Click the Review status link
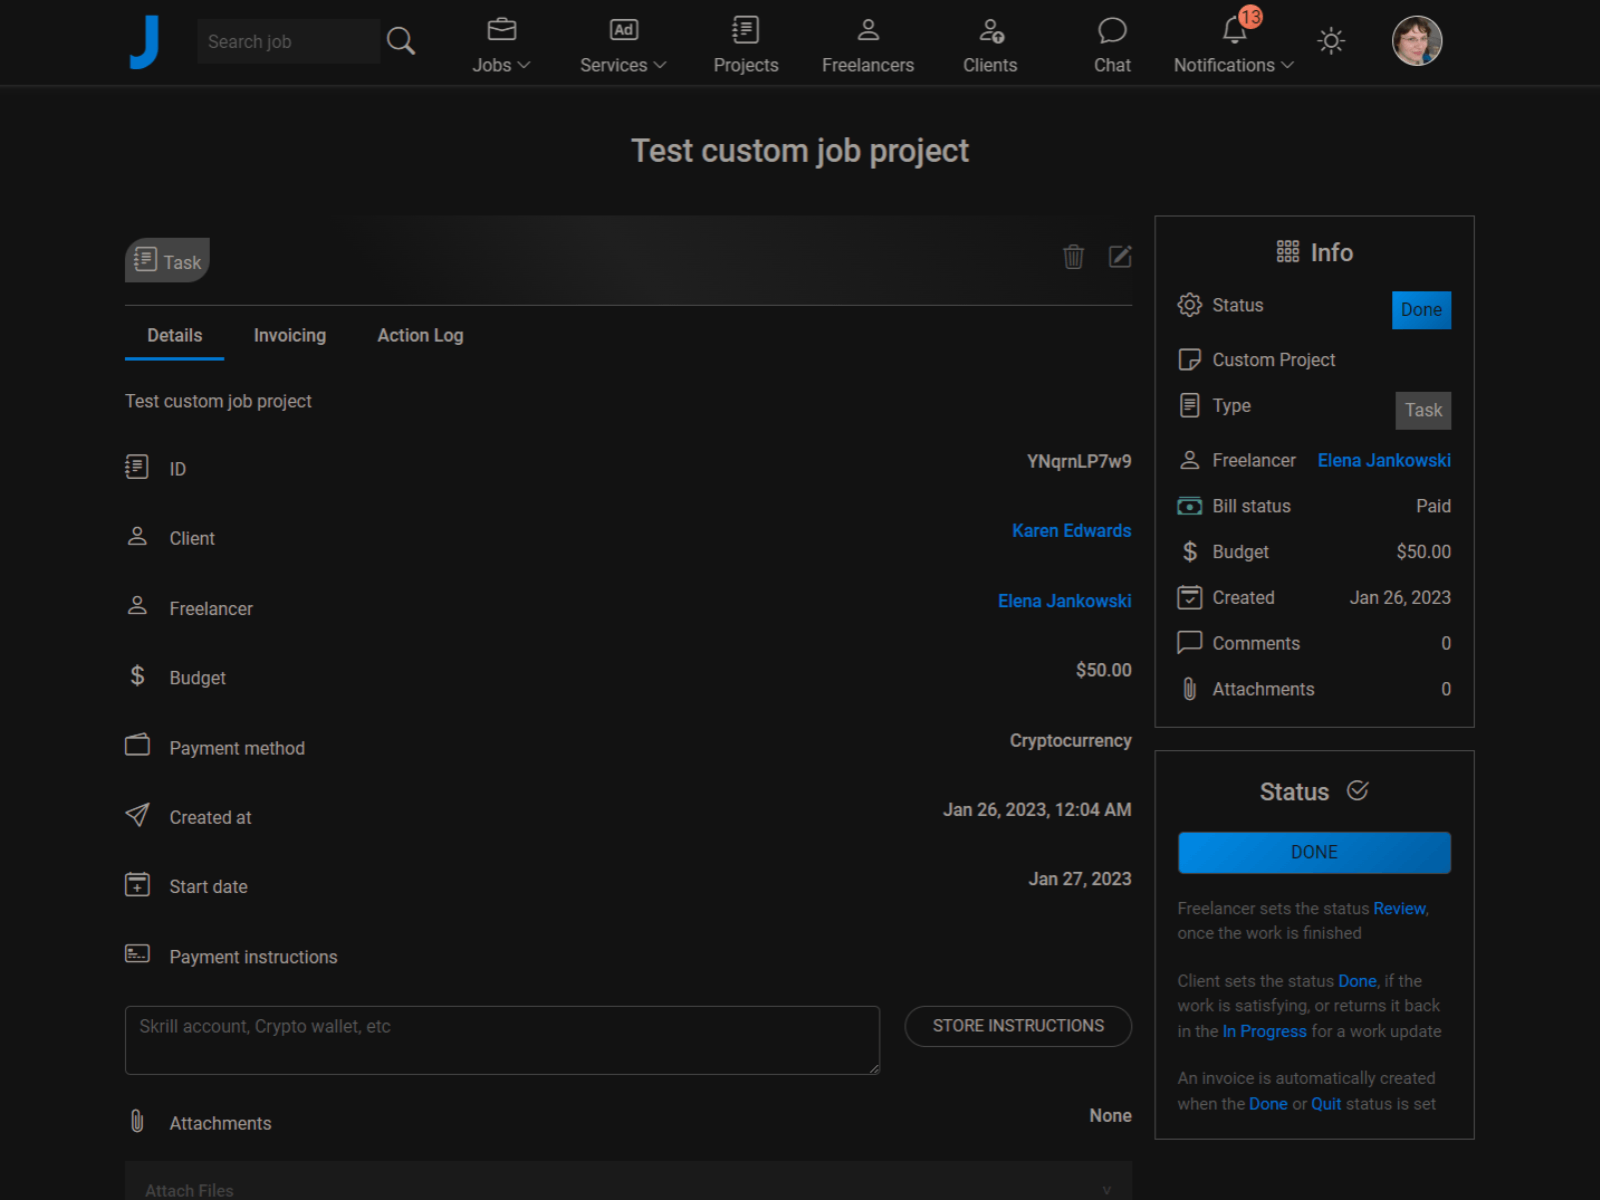The height and width of the screenshot is (1200, 1600). (x=1399, y=909)
